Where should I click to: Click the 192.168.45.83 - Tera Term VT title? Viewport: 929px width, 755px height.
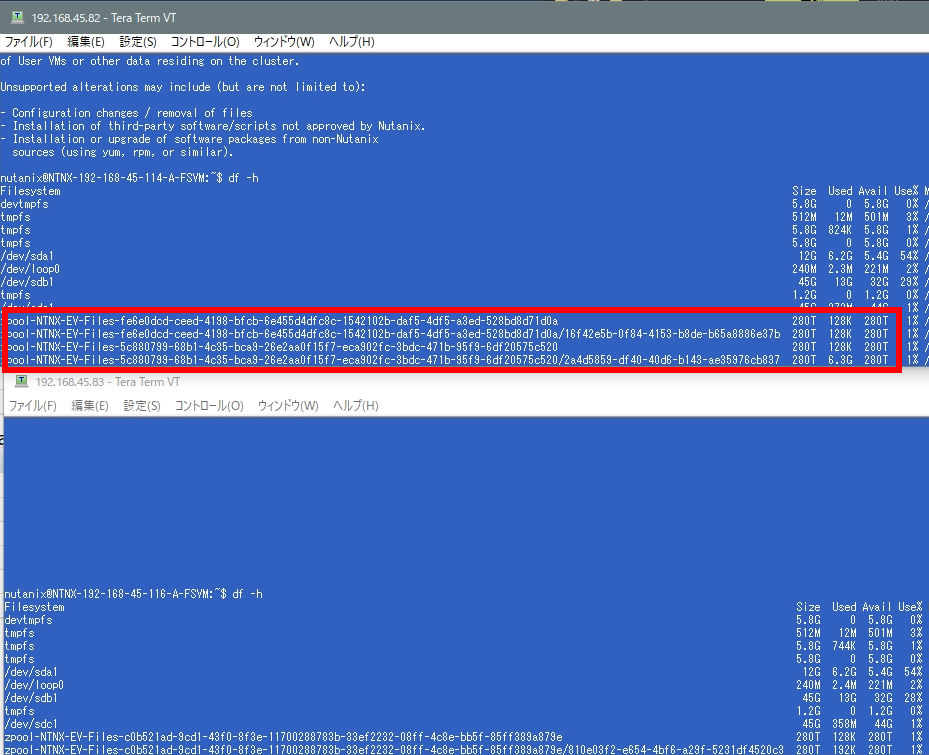[108, 382]
